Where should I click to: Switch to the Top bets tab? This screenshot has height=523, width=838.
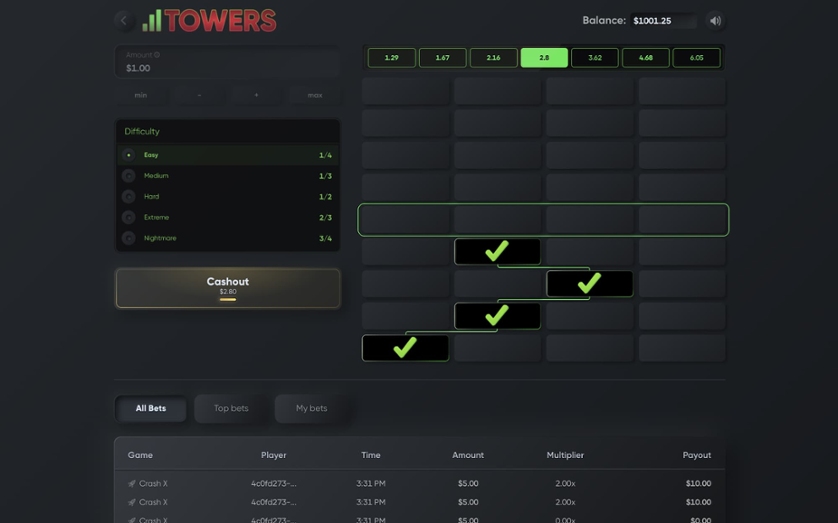coord(231,408)
